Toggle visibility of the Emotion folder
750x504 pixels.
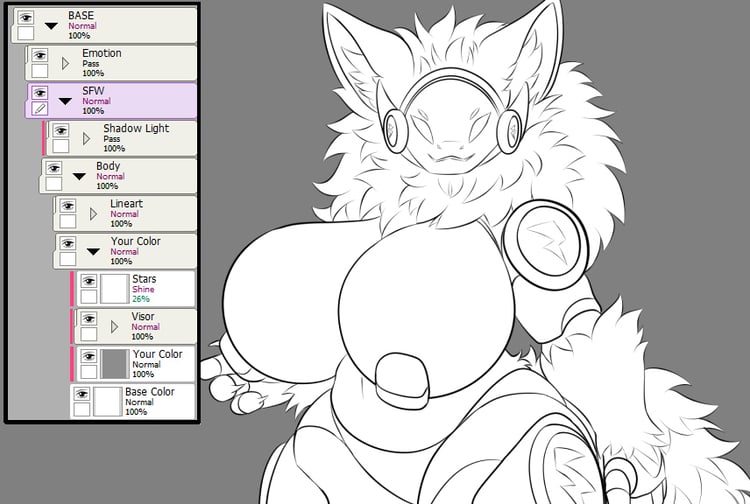click(x=40, y=55)
